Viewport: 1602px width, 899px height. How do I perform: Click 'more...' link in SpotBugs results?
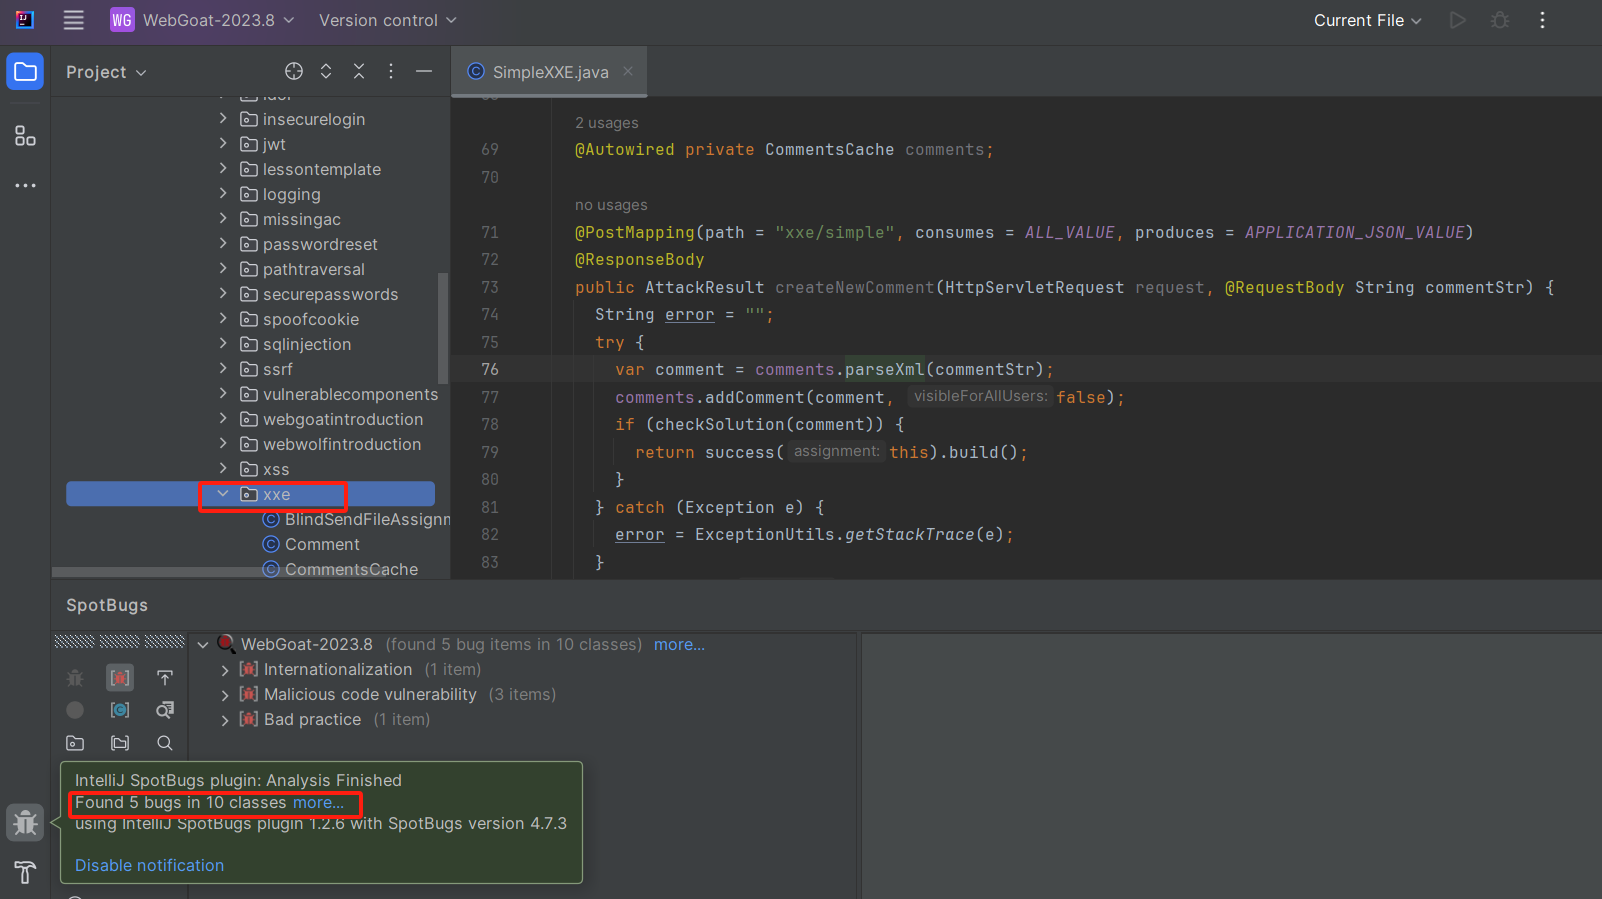[x=679, y=645]
